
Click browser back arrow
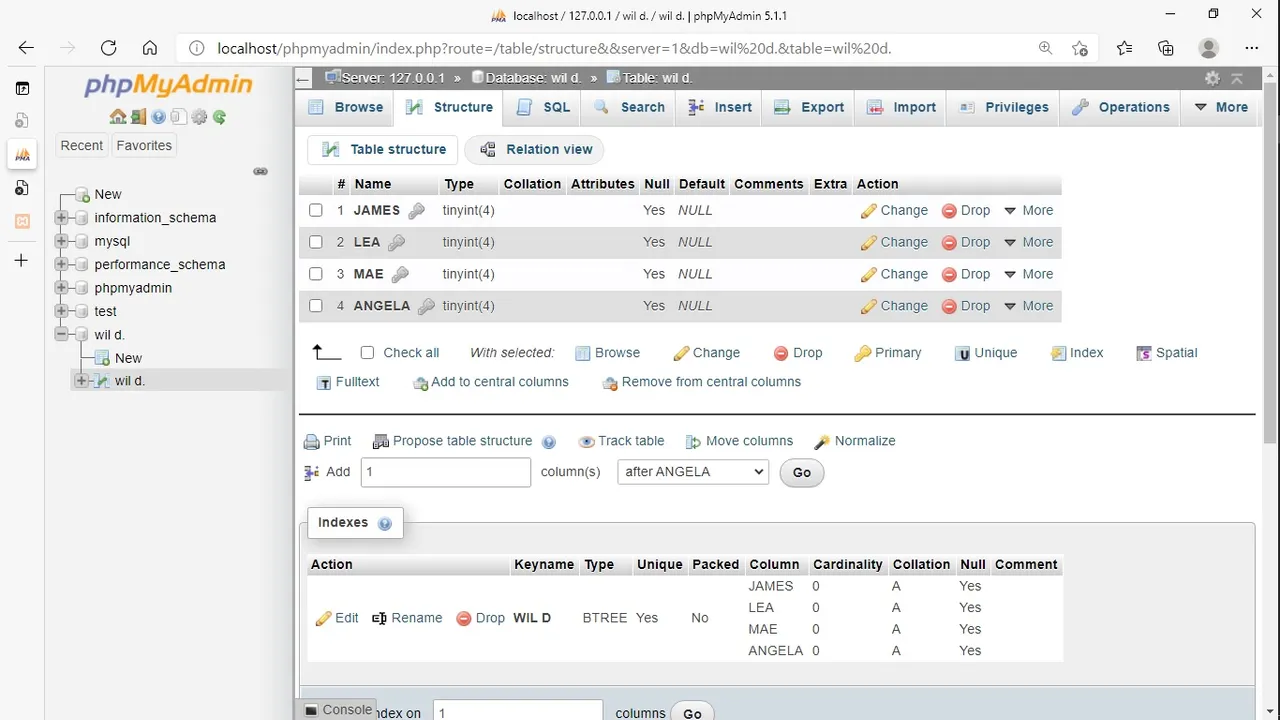click(26, 48)
